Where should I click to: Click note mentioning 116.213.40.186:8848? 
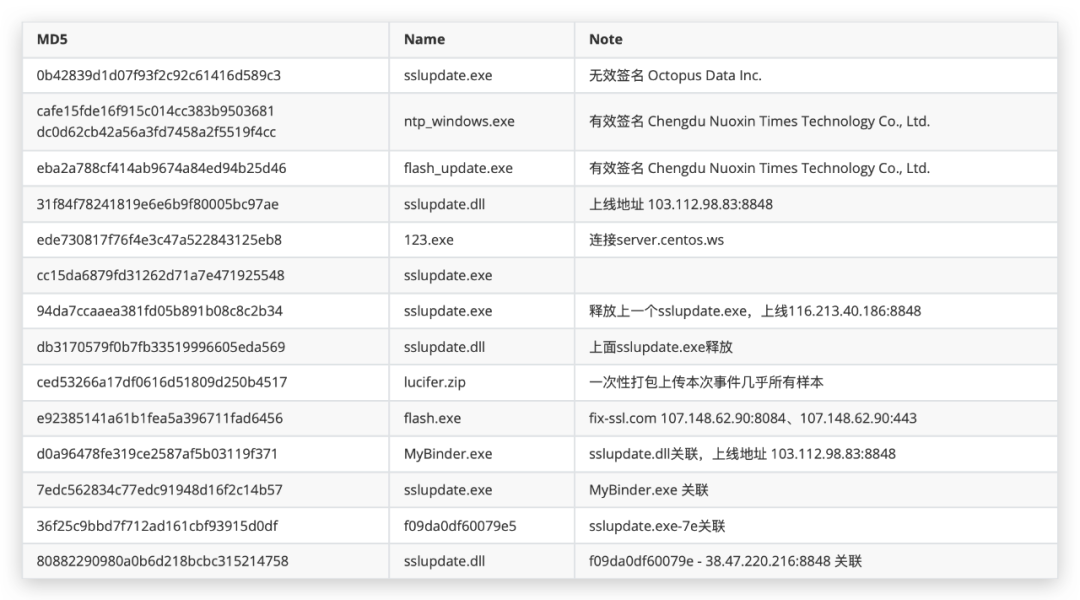(x=755, y=311)
